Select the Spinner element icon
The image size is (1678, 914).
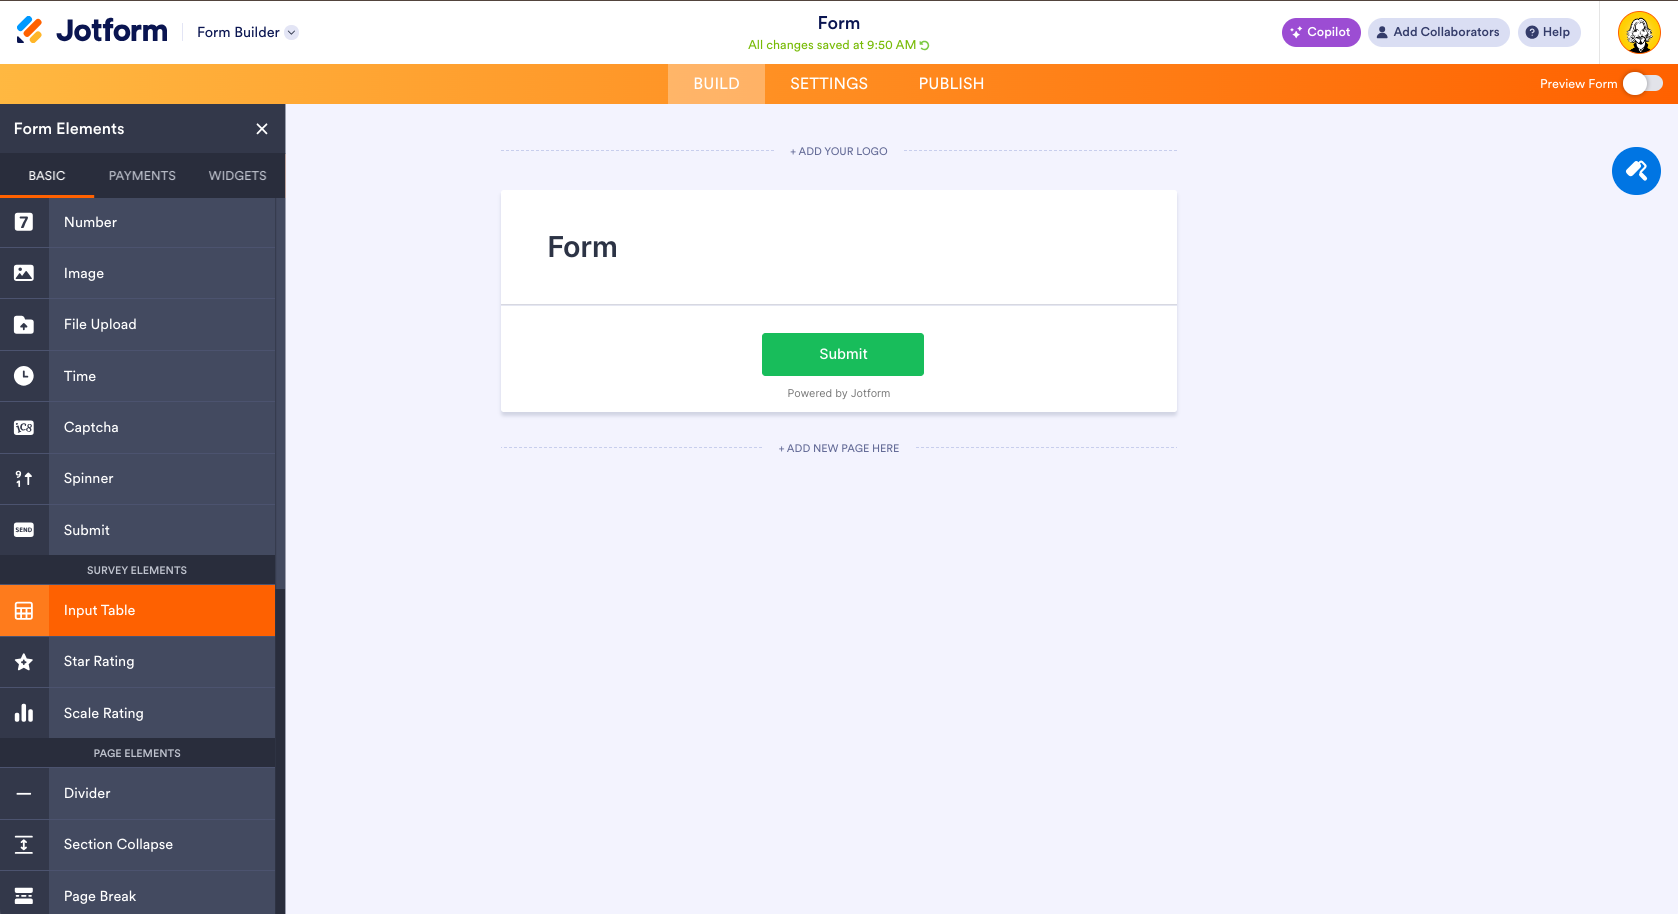point(24,479)
